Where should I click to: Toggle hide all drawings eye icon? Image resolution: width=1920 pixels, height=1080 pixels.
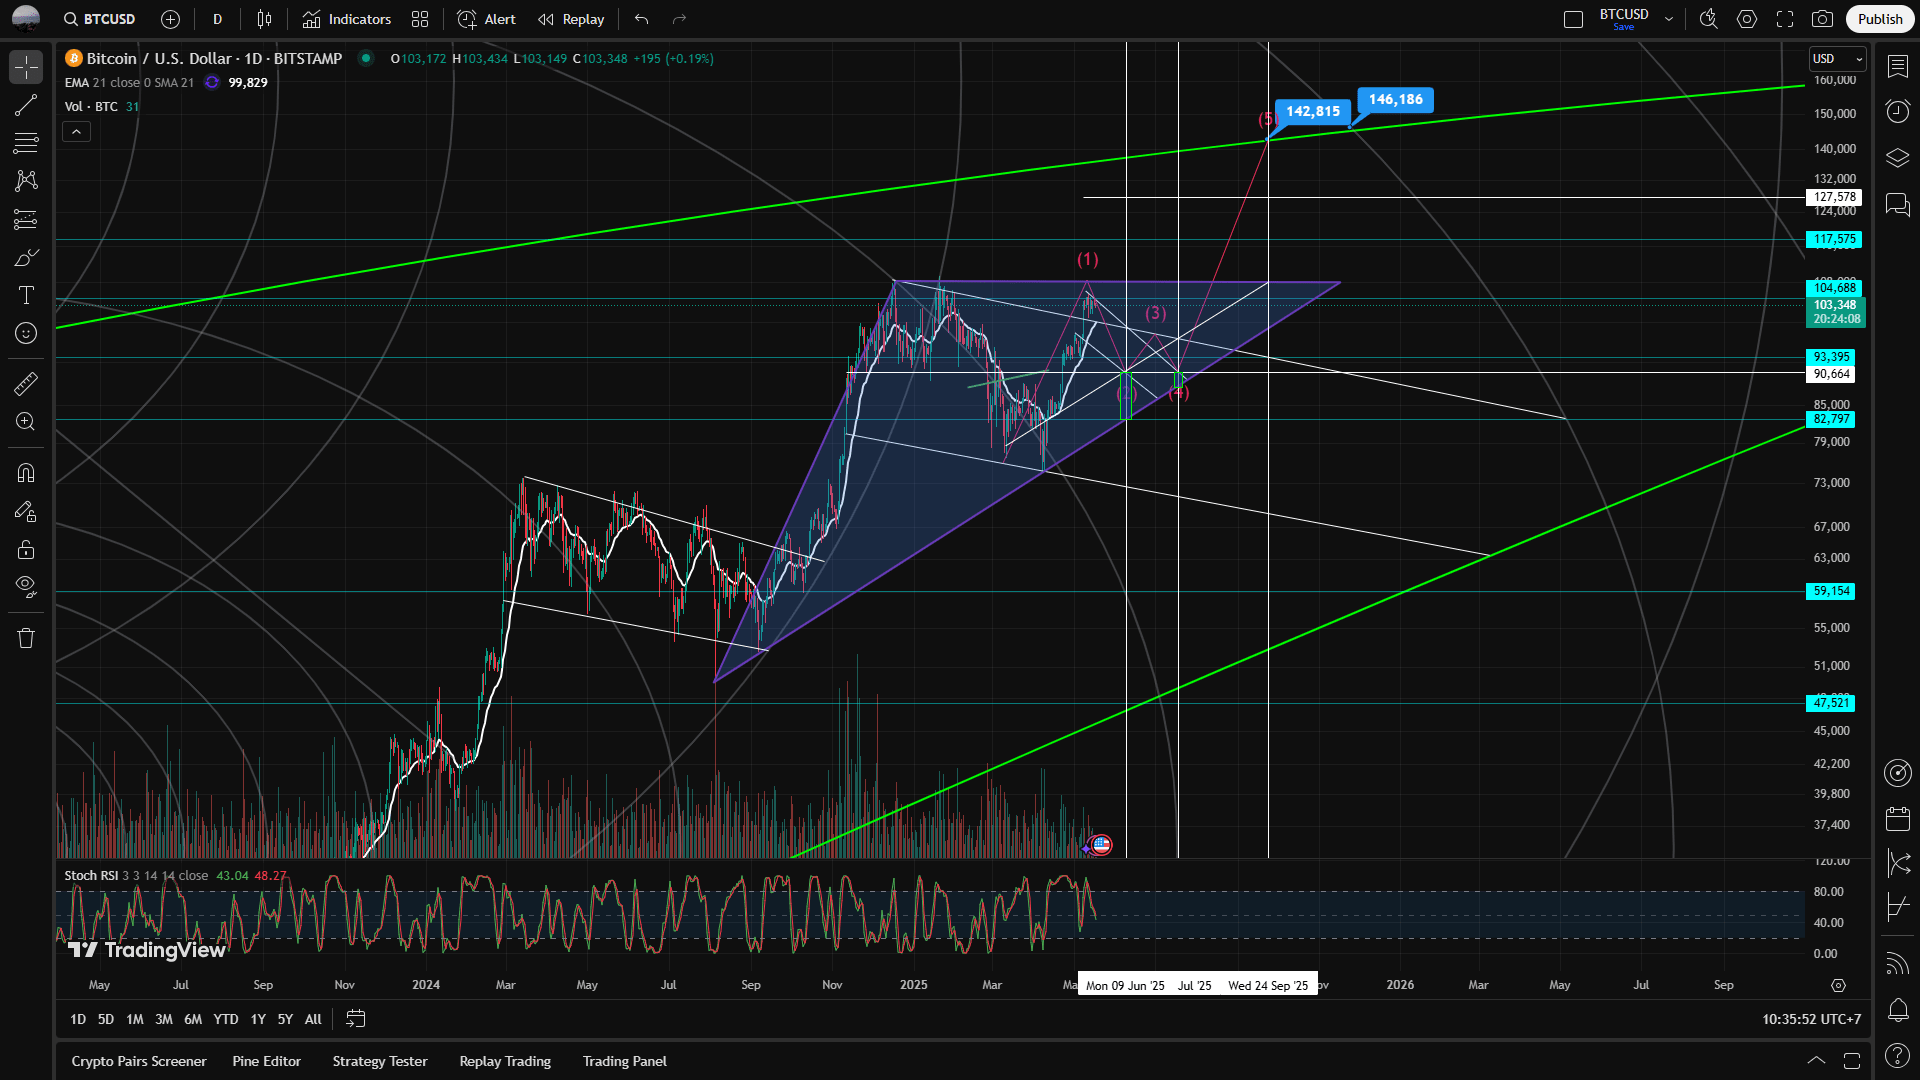(x=26, y=587)
